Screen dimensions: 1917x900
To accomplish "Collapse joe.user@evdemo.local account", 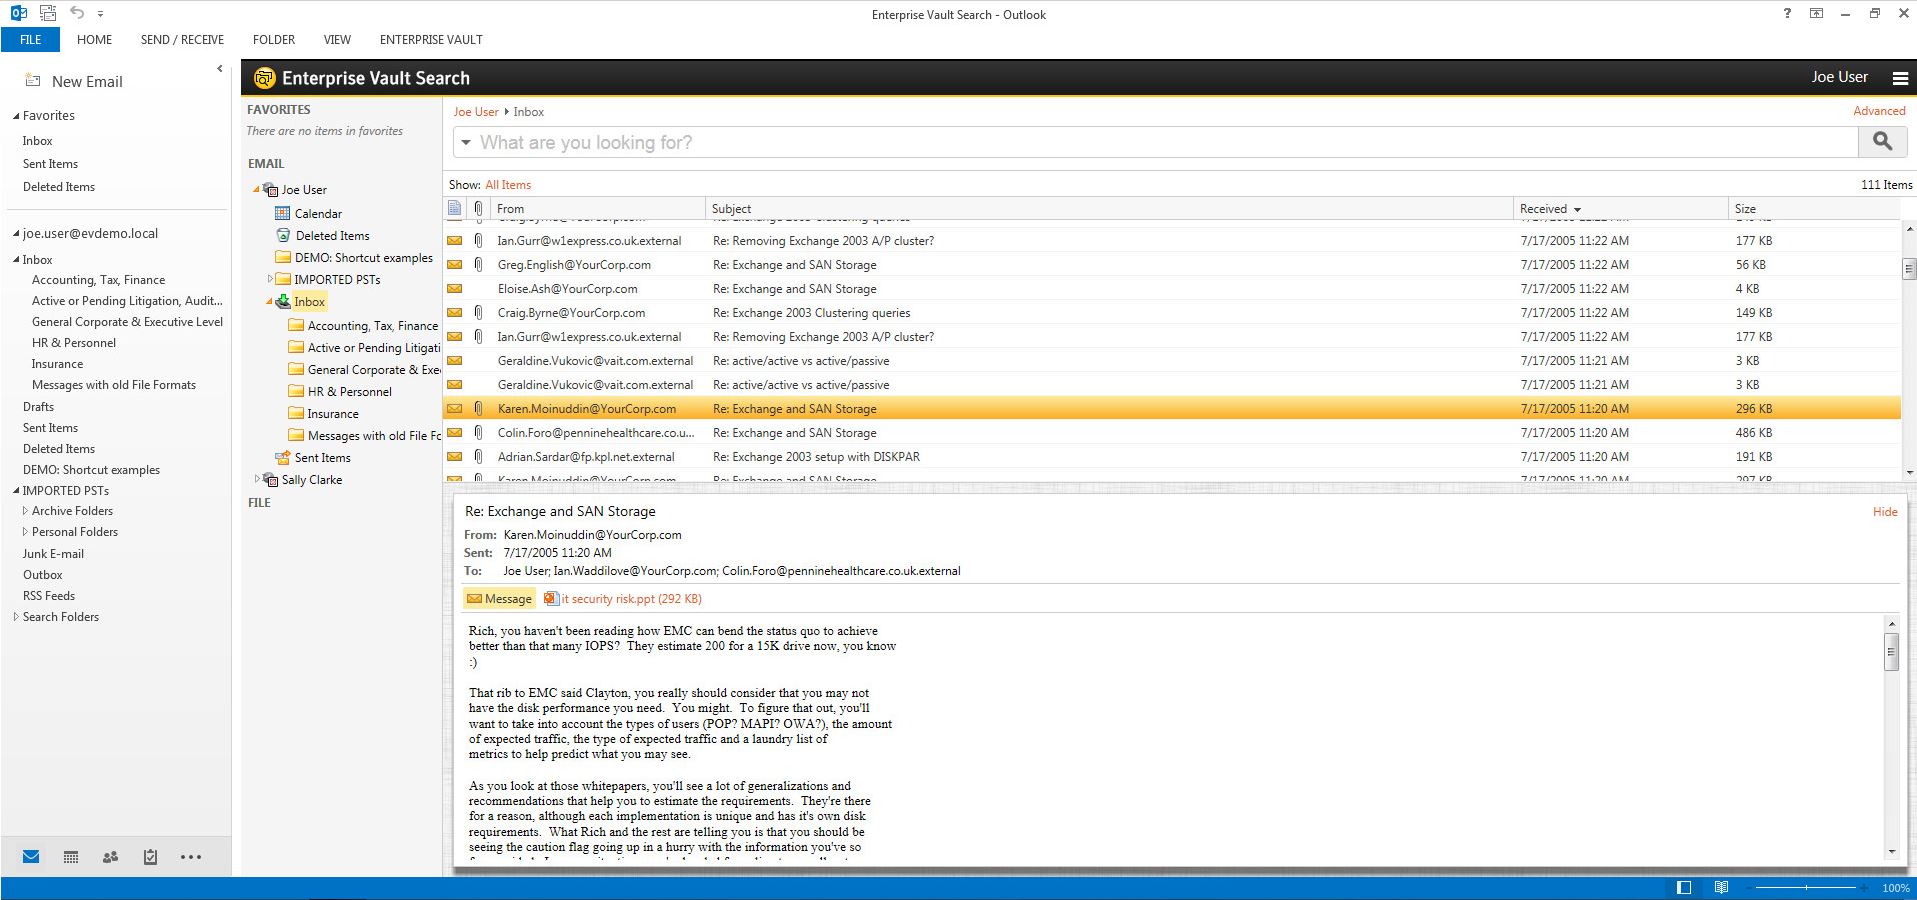I will click(x=16, y=234).
